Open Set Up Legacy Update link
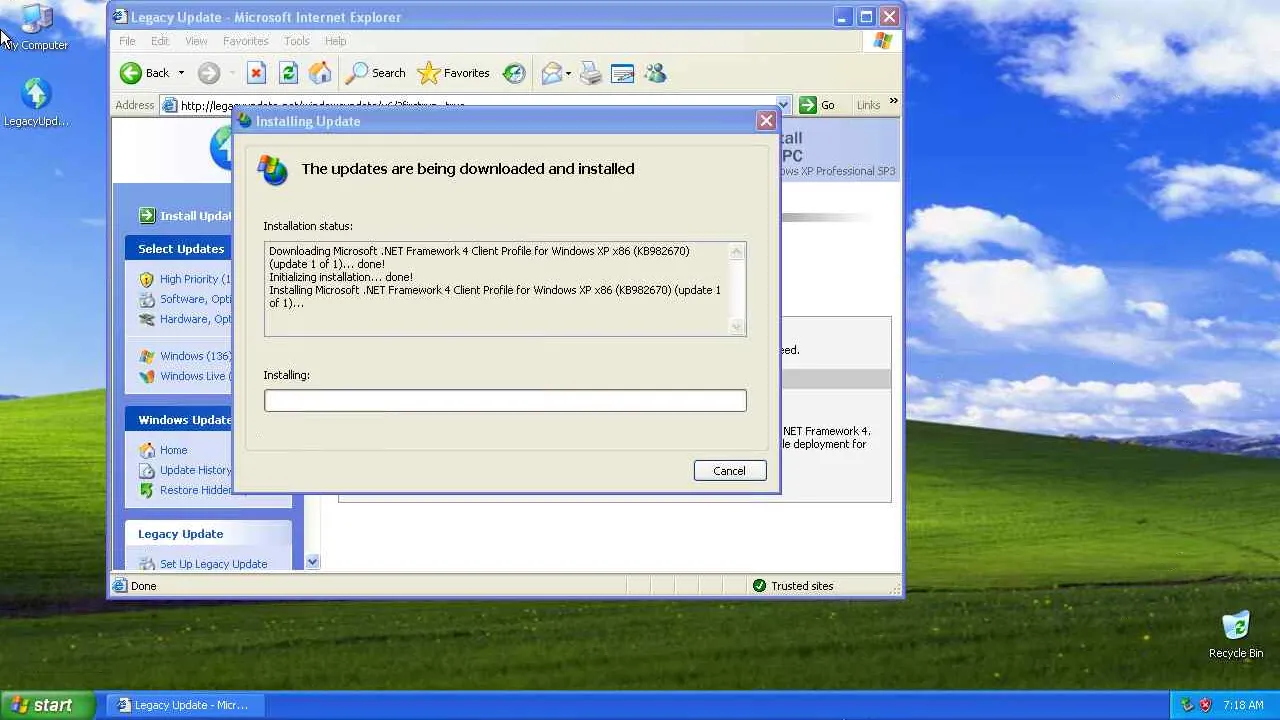Image resolution: width=1280 pixels, height=720 pixels. pyautogui.click(x=213, y=564)
